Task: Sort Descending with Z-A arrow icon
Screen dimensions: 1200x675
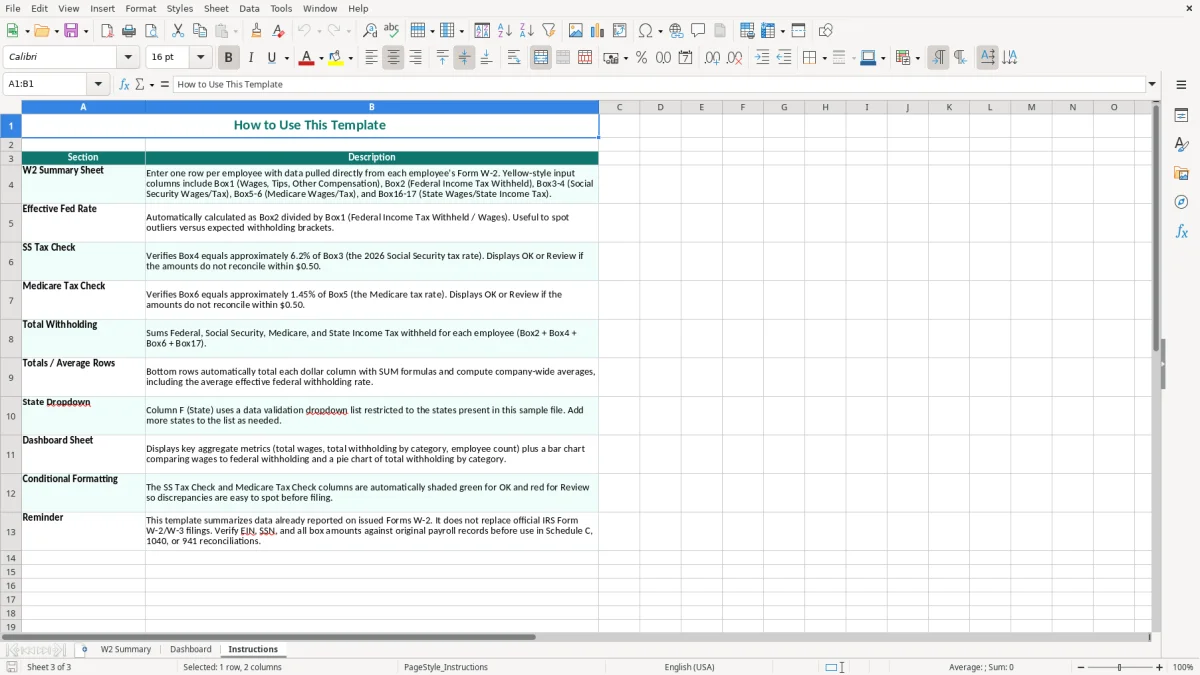Action: [526, 31]
